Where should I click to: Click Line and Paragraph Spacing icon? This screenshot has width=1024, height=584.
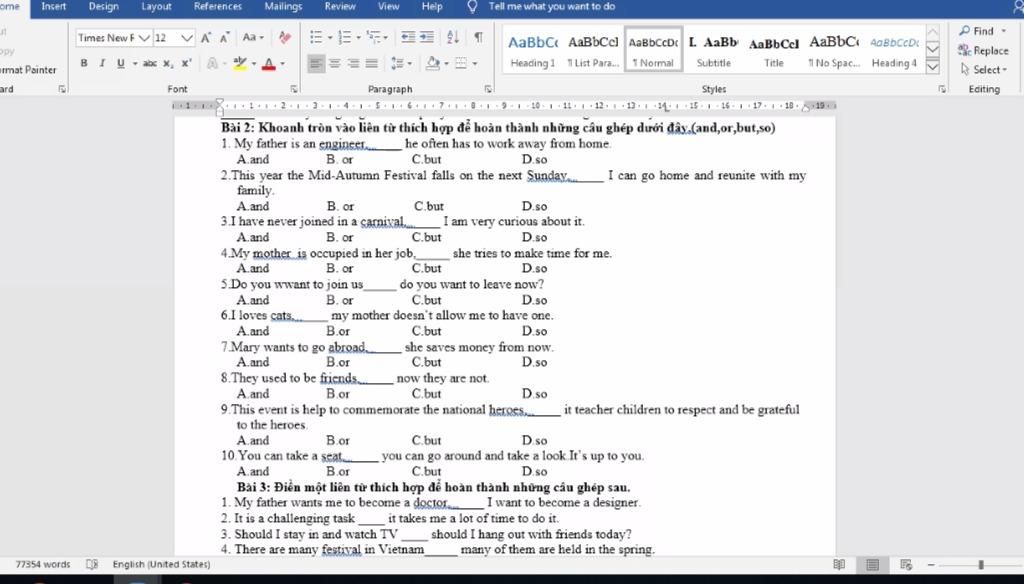397,63
